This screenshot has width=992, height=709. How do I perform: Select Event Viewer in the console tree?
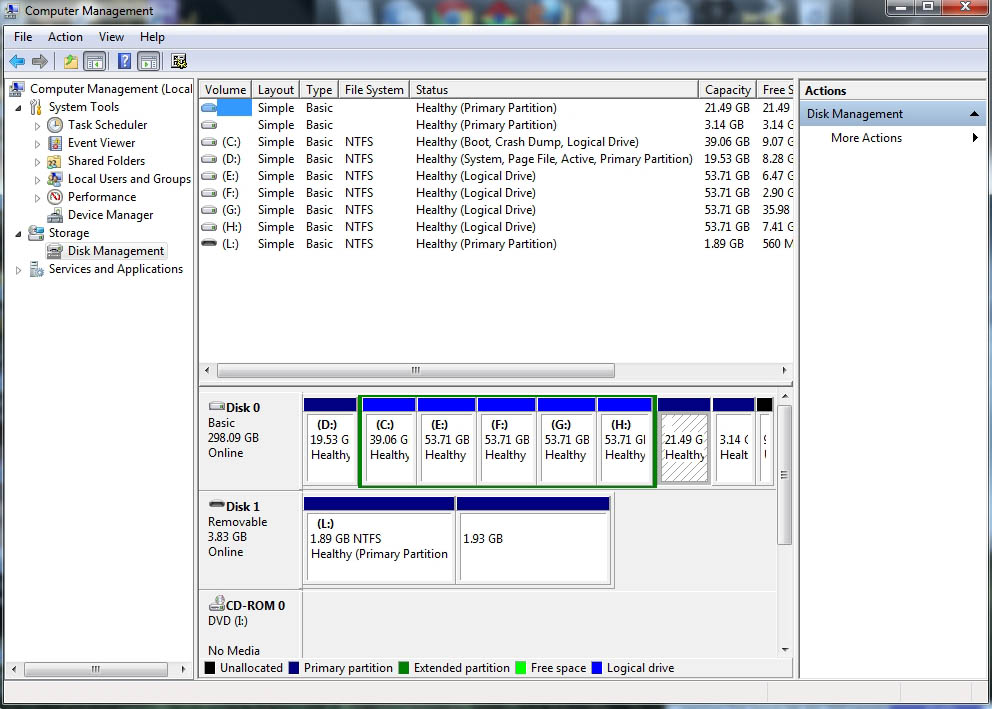click(x=101, y=143)
